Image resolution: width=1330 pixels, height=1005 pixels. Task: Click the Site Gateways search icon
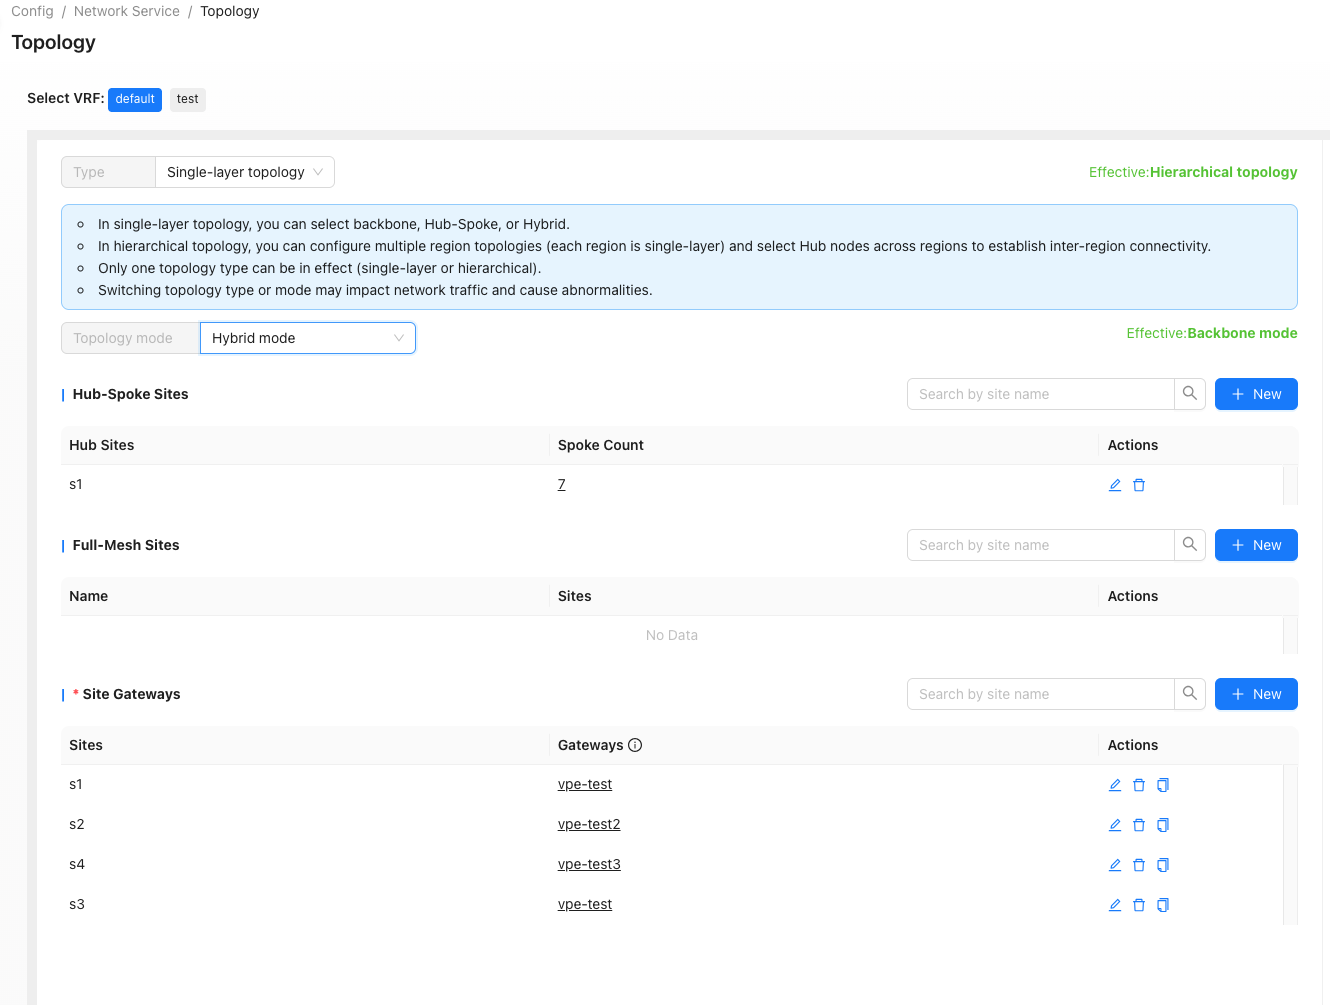(x=1190, y=694)
